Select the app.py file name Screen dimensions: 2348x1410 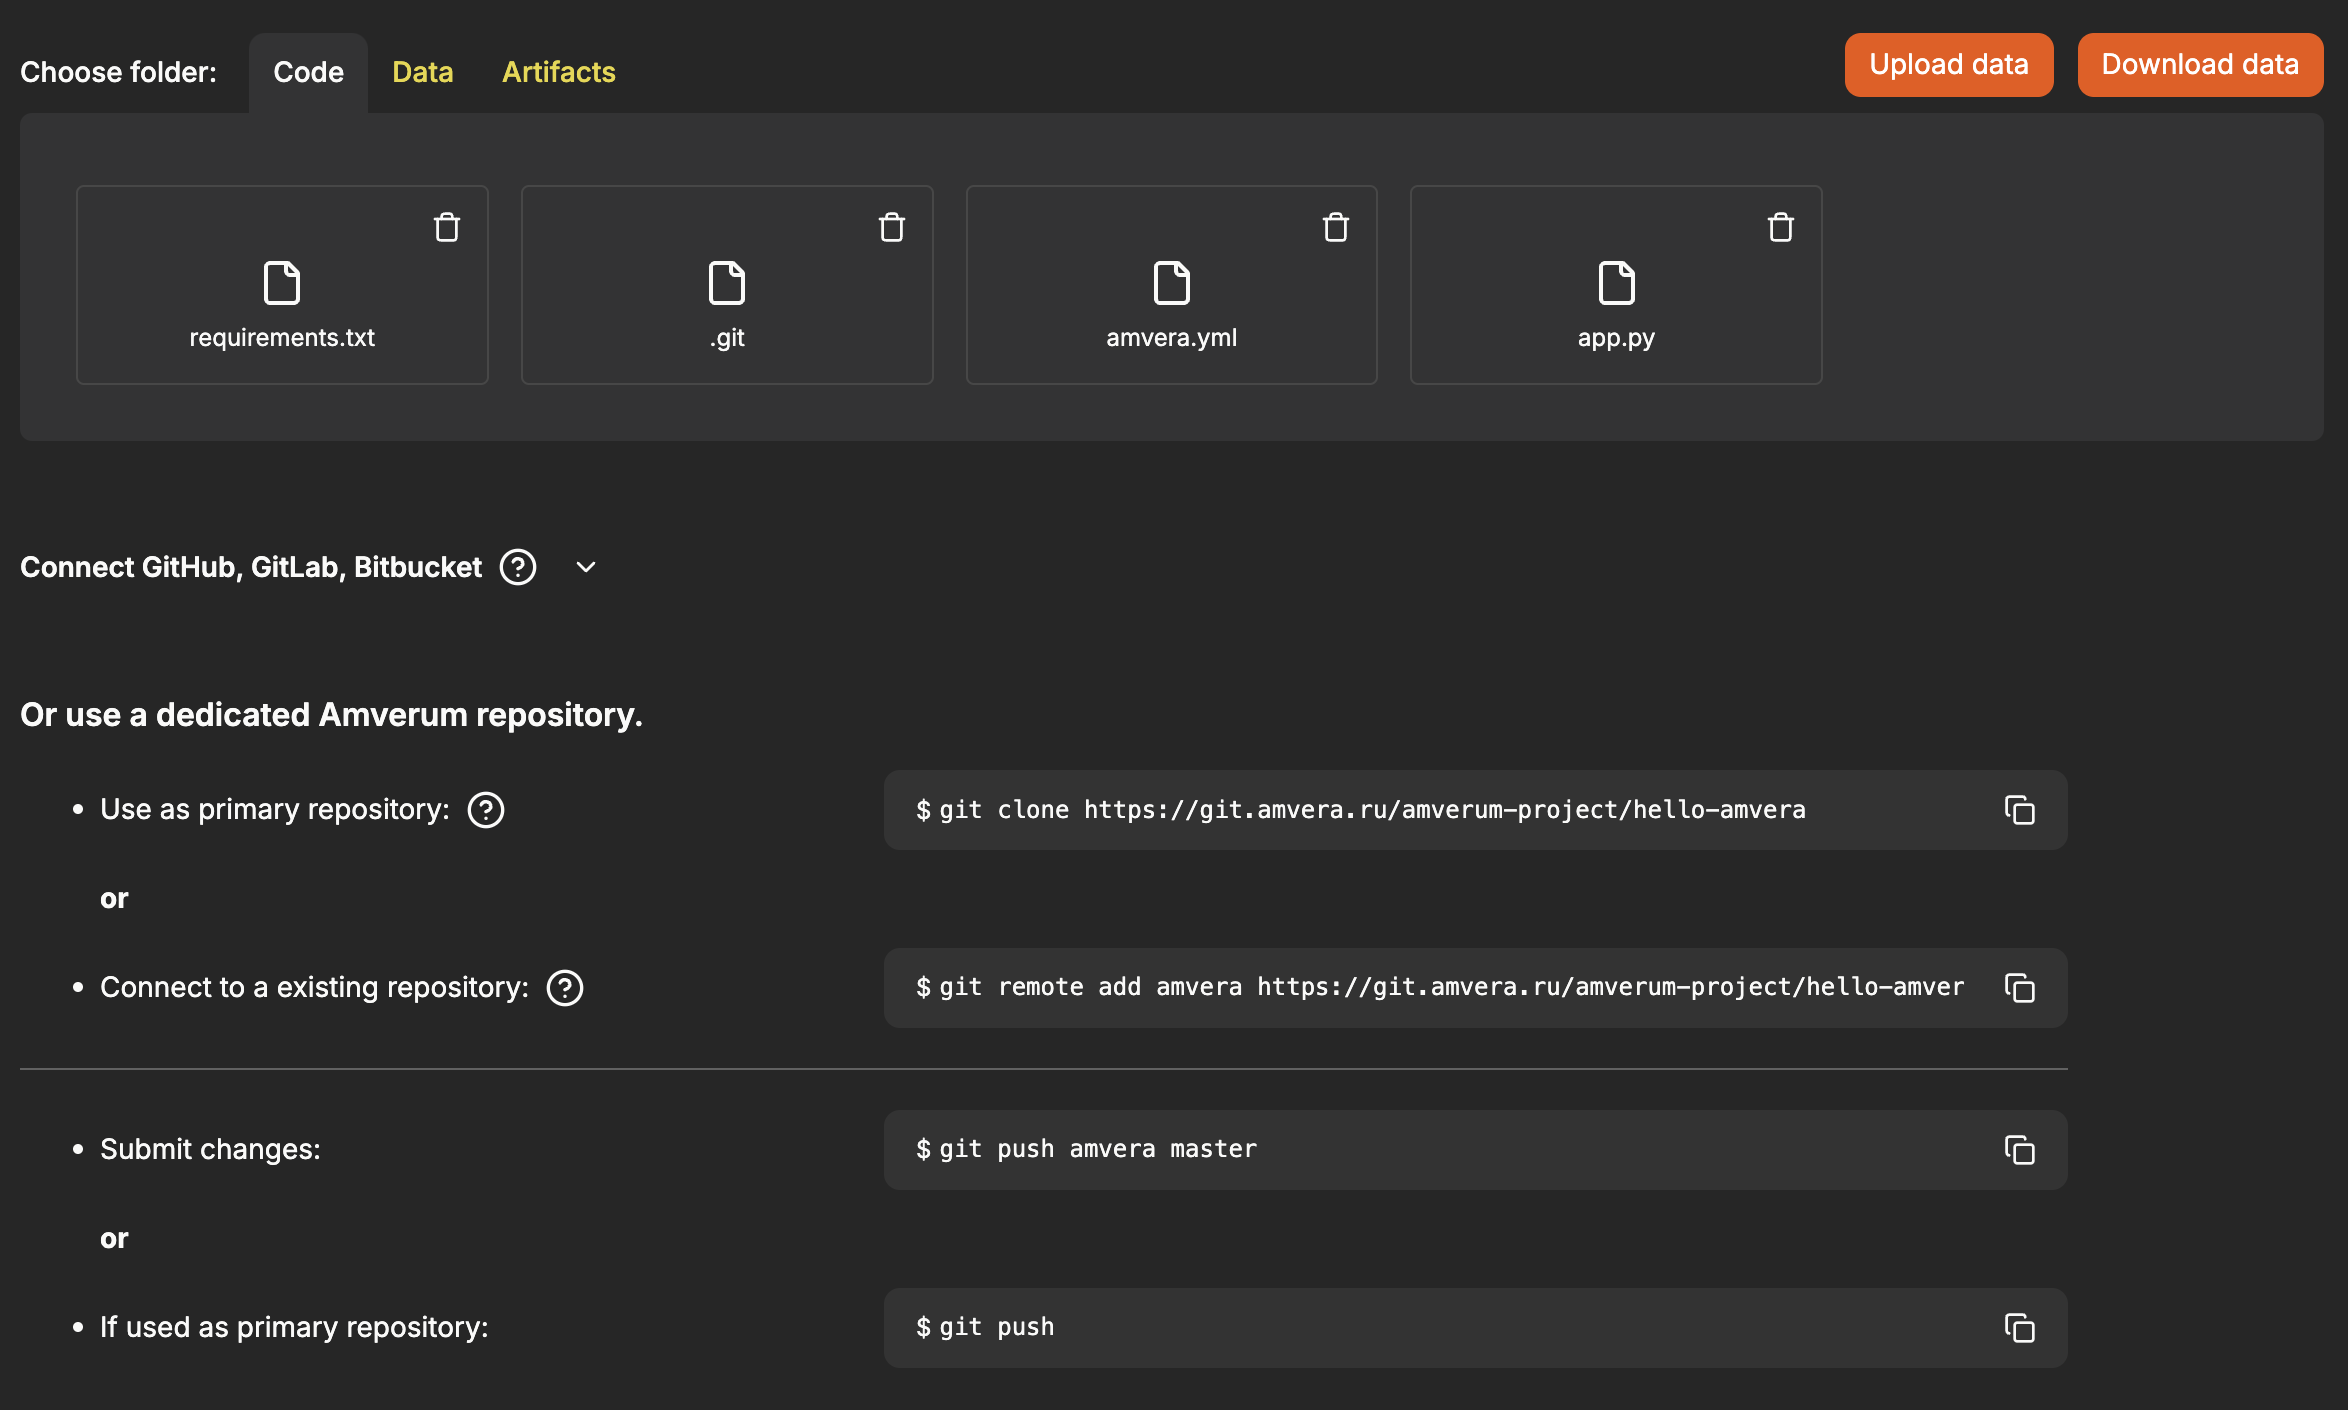(x=1616, y=338)
